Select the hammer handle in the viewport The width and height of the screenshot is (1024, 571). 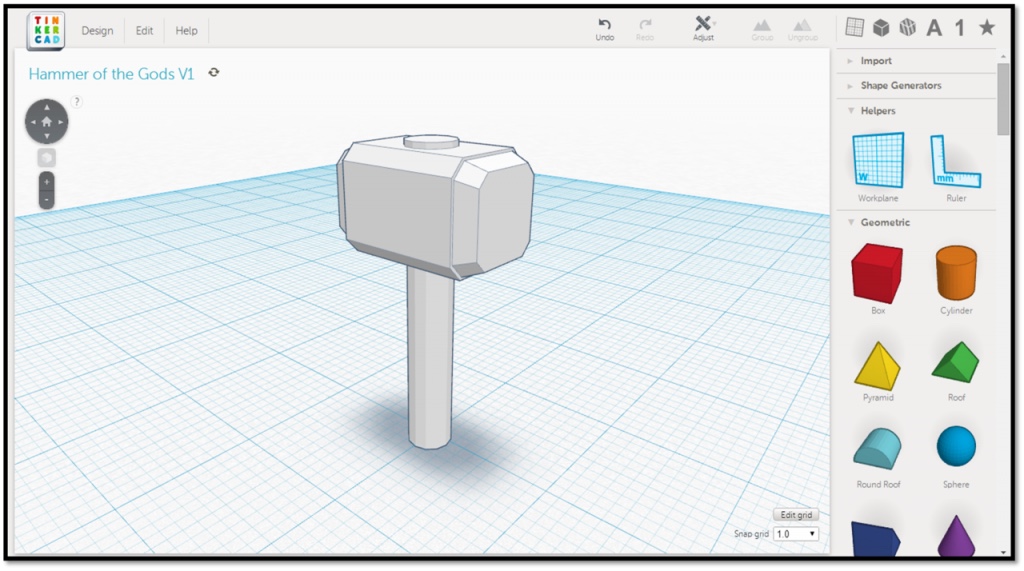[x=430, y=356]
